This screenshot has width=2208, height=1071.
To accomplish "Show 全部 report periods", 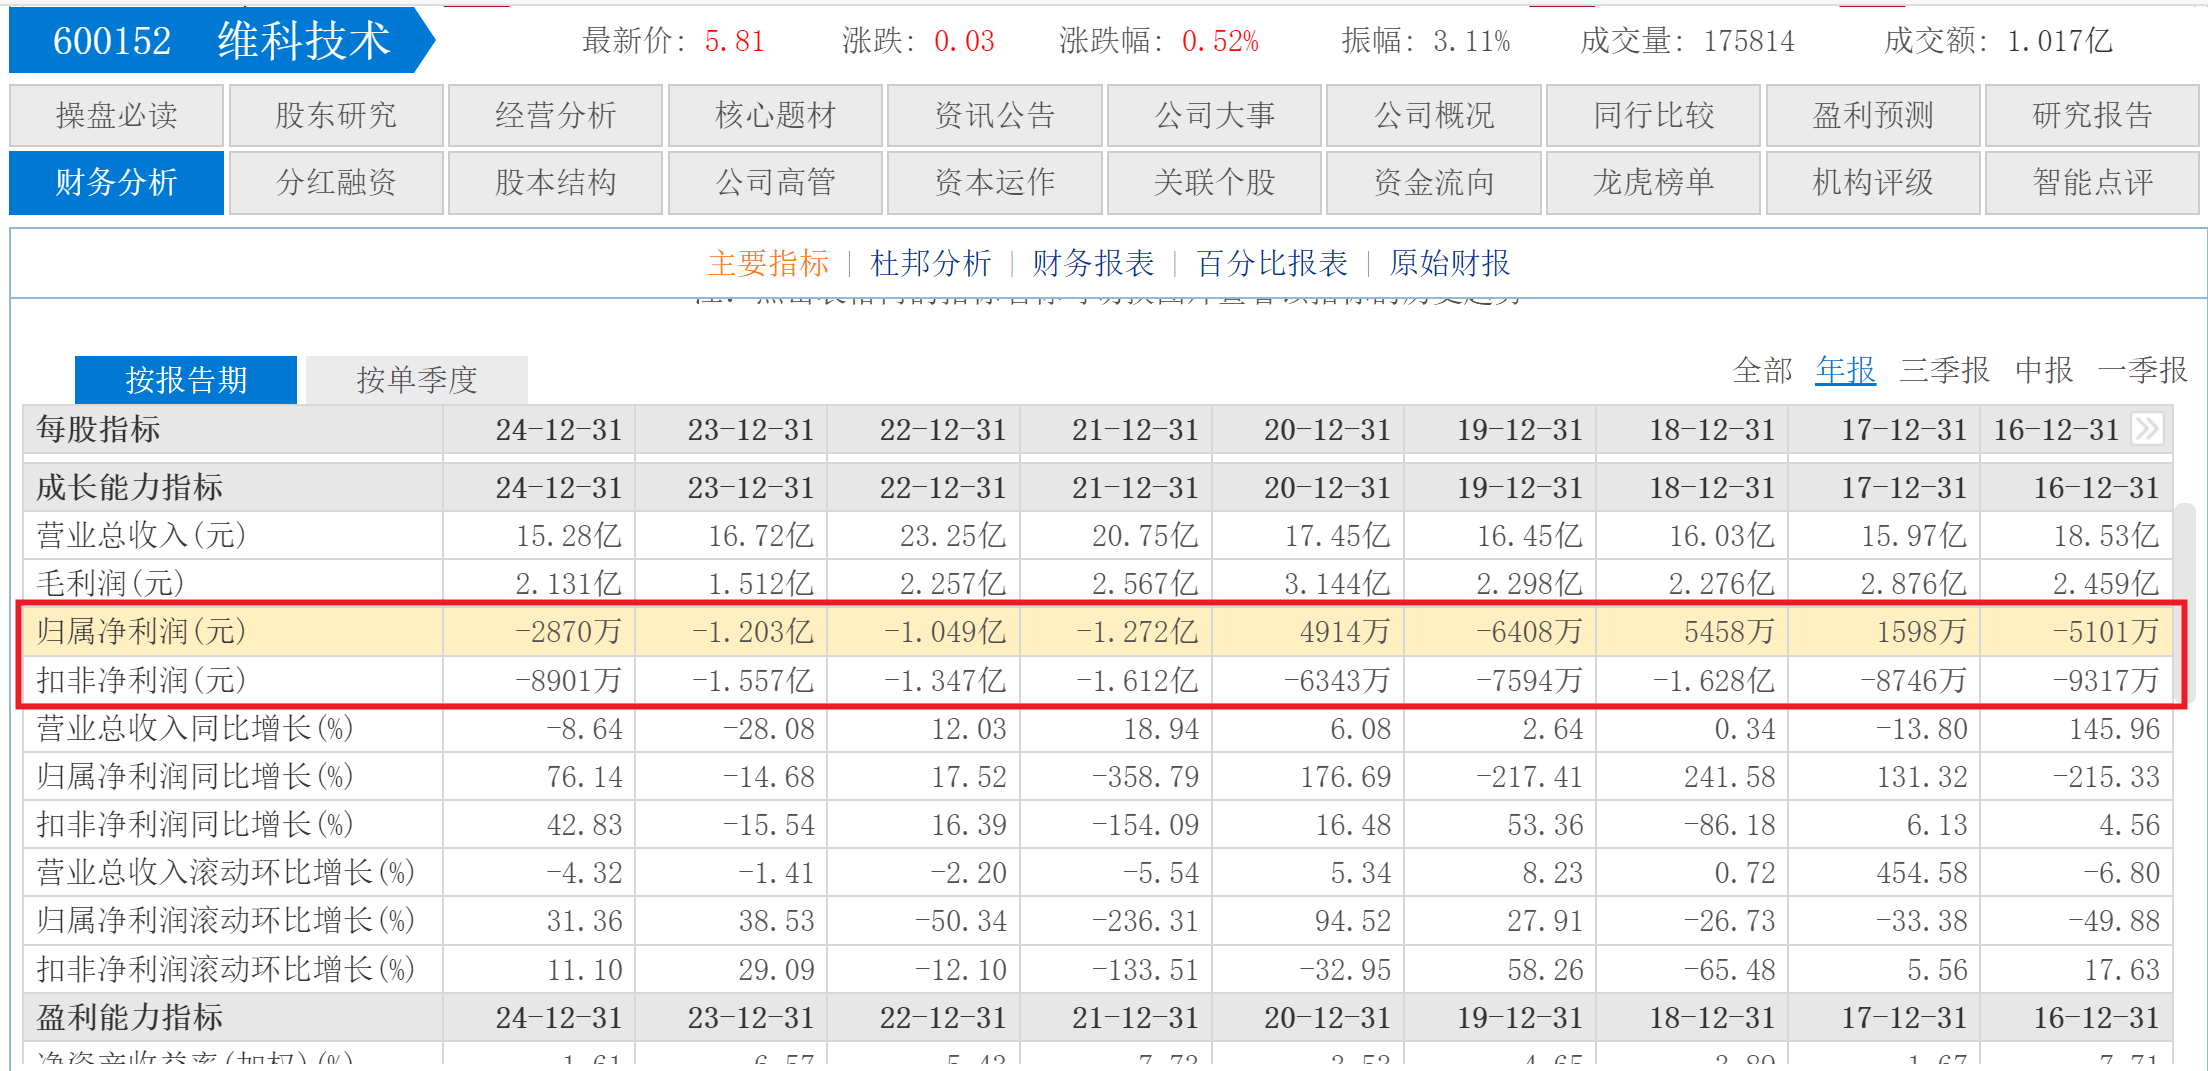I will 1763,370.
